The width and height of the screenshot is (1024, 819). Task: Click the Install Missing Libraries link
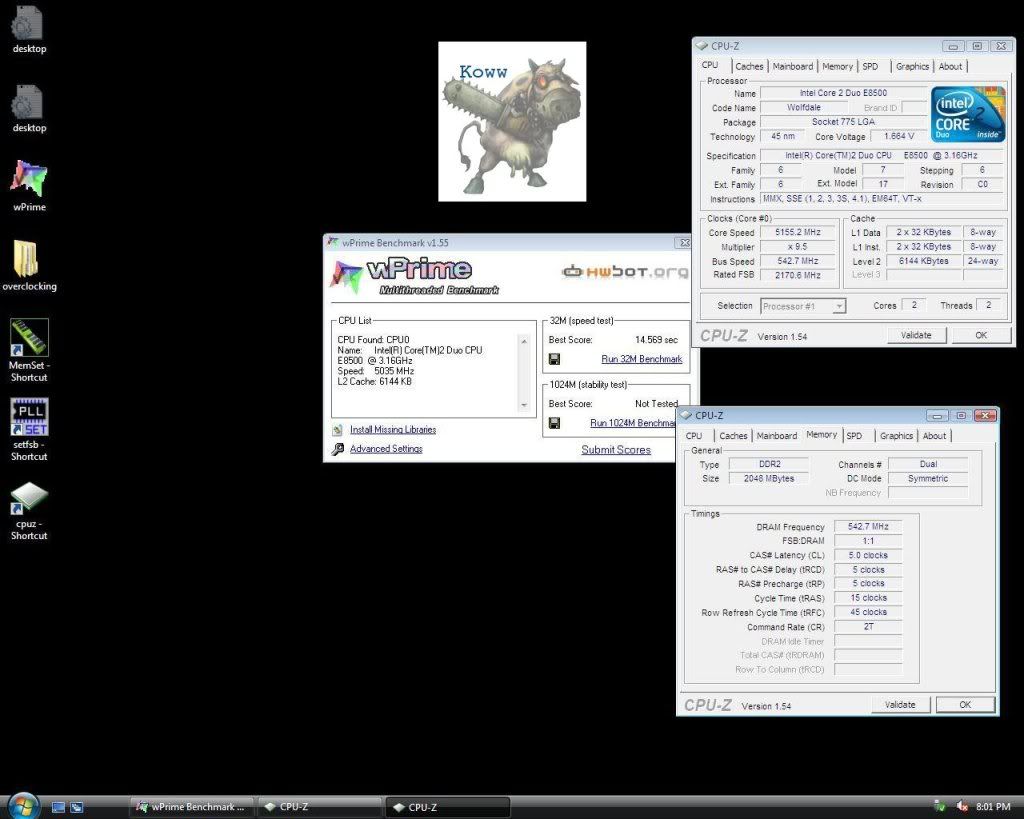point(392,430)
